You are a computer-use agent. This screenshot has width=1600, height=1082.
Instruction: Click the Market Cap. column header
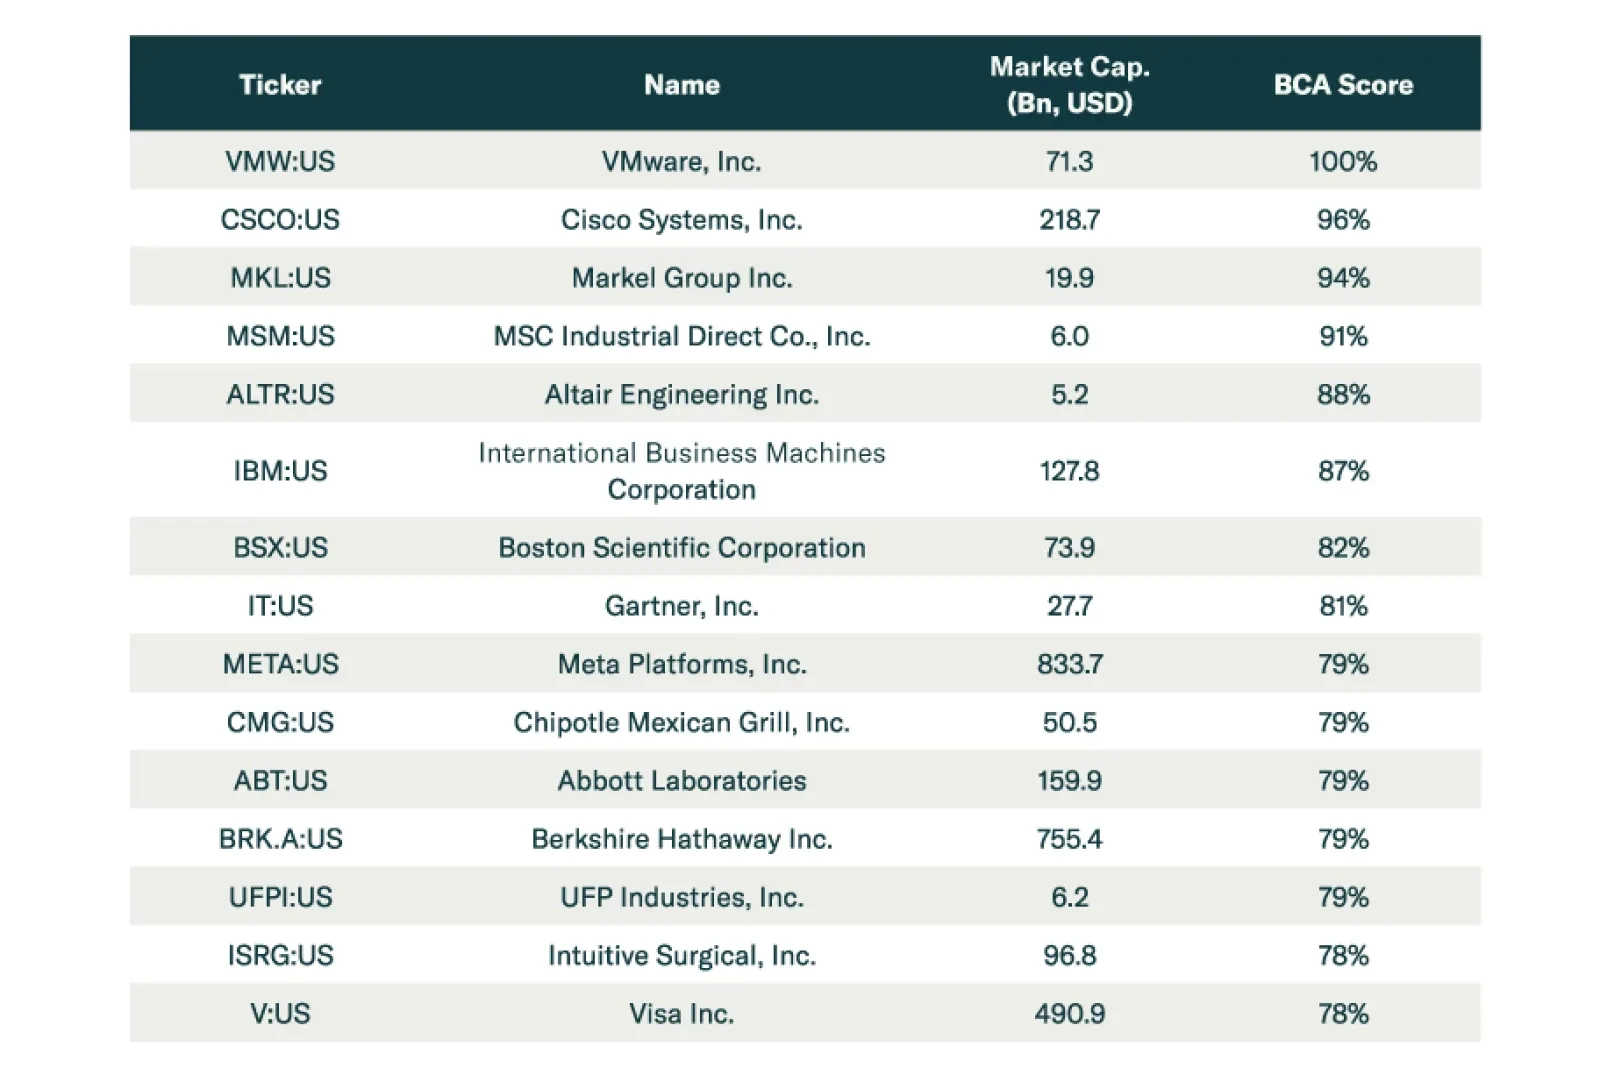(1069, 85)
